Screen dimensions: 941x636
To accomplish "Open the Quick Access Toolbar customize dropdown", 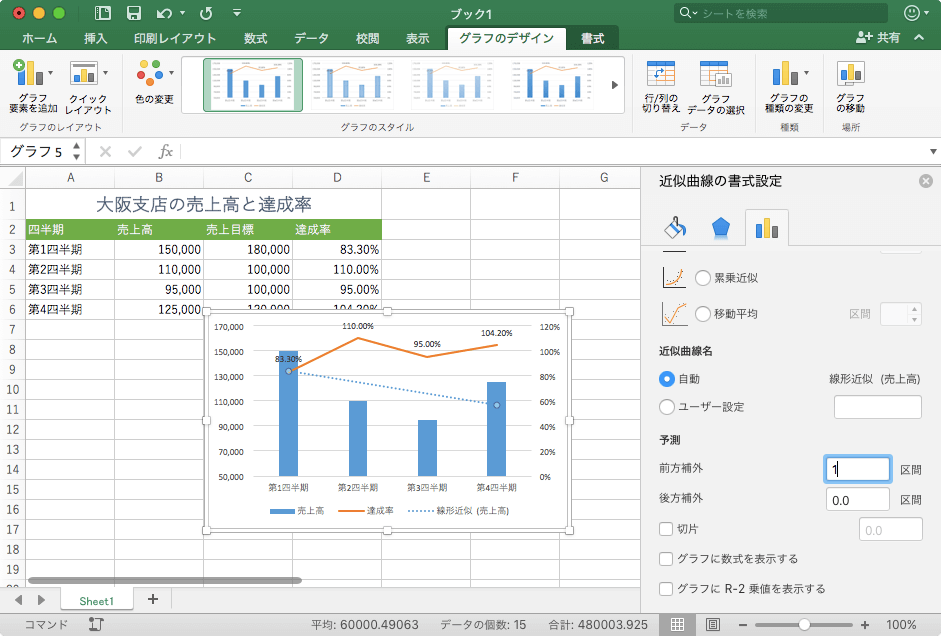I will 237,13.
